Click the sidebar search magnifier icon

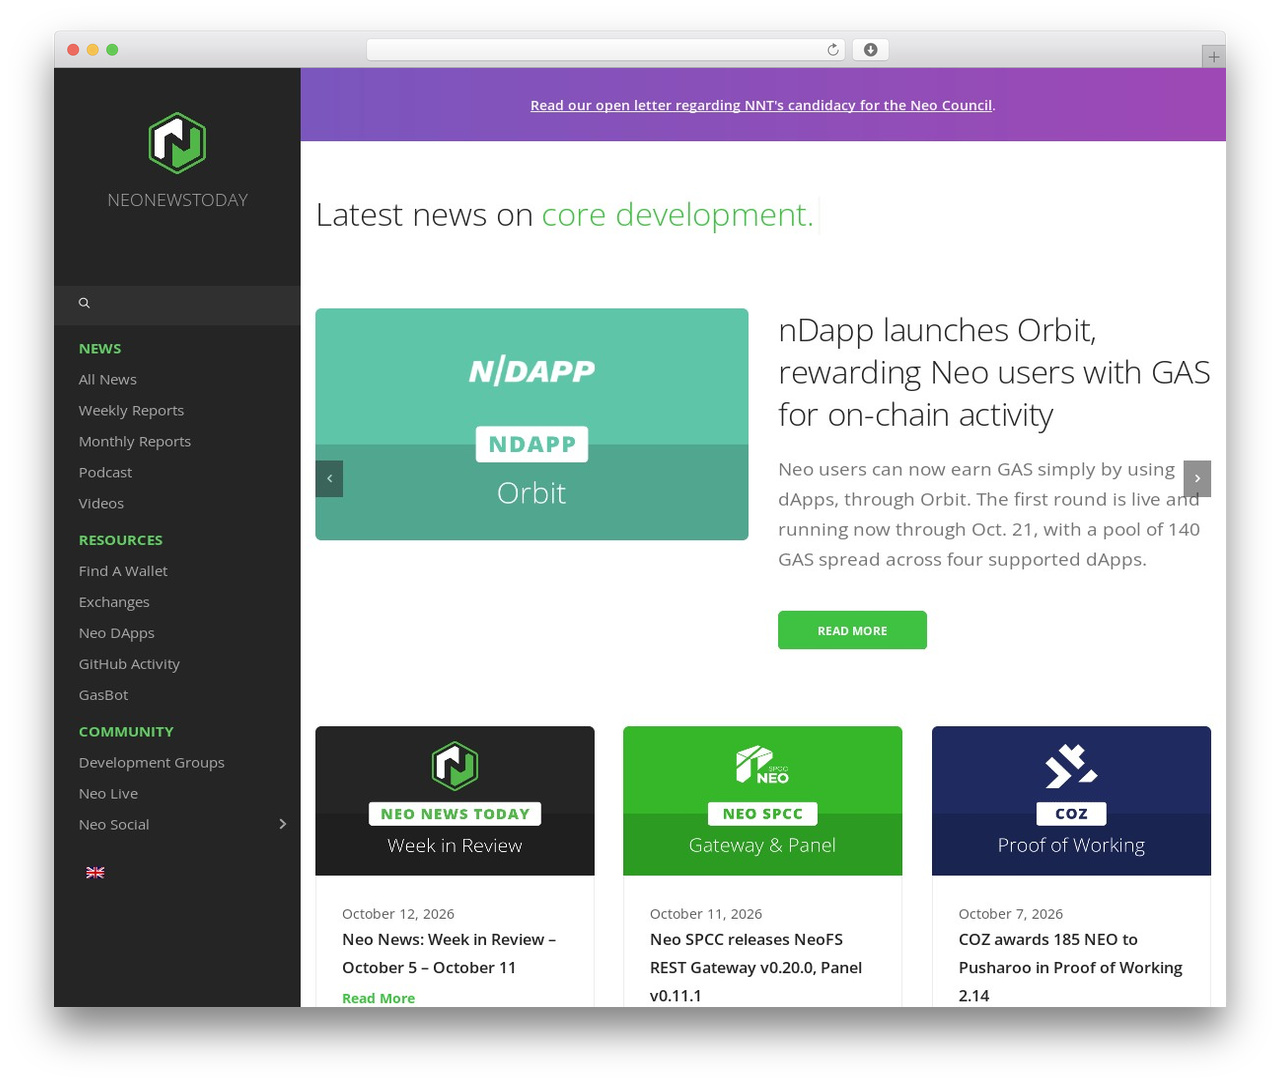coord(84,303)
